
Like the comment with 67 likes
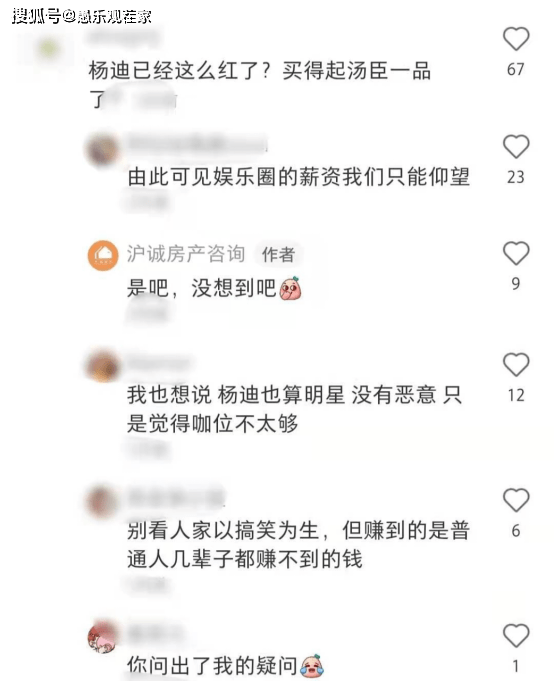tap(516, 39)
